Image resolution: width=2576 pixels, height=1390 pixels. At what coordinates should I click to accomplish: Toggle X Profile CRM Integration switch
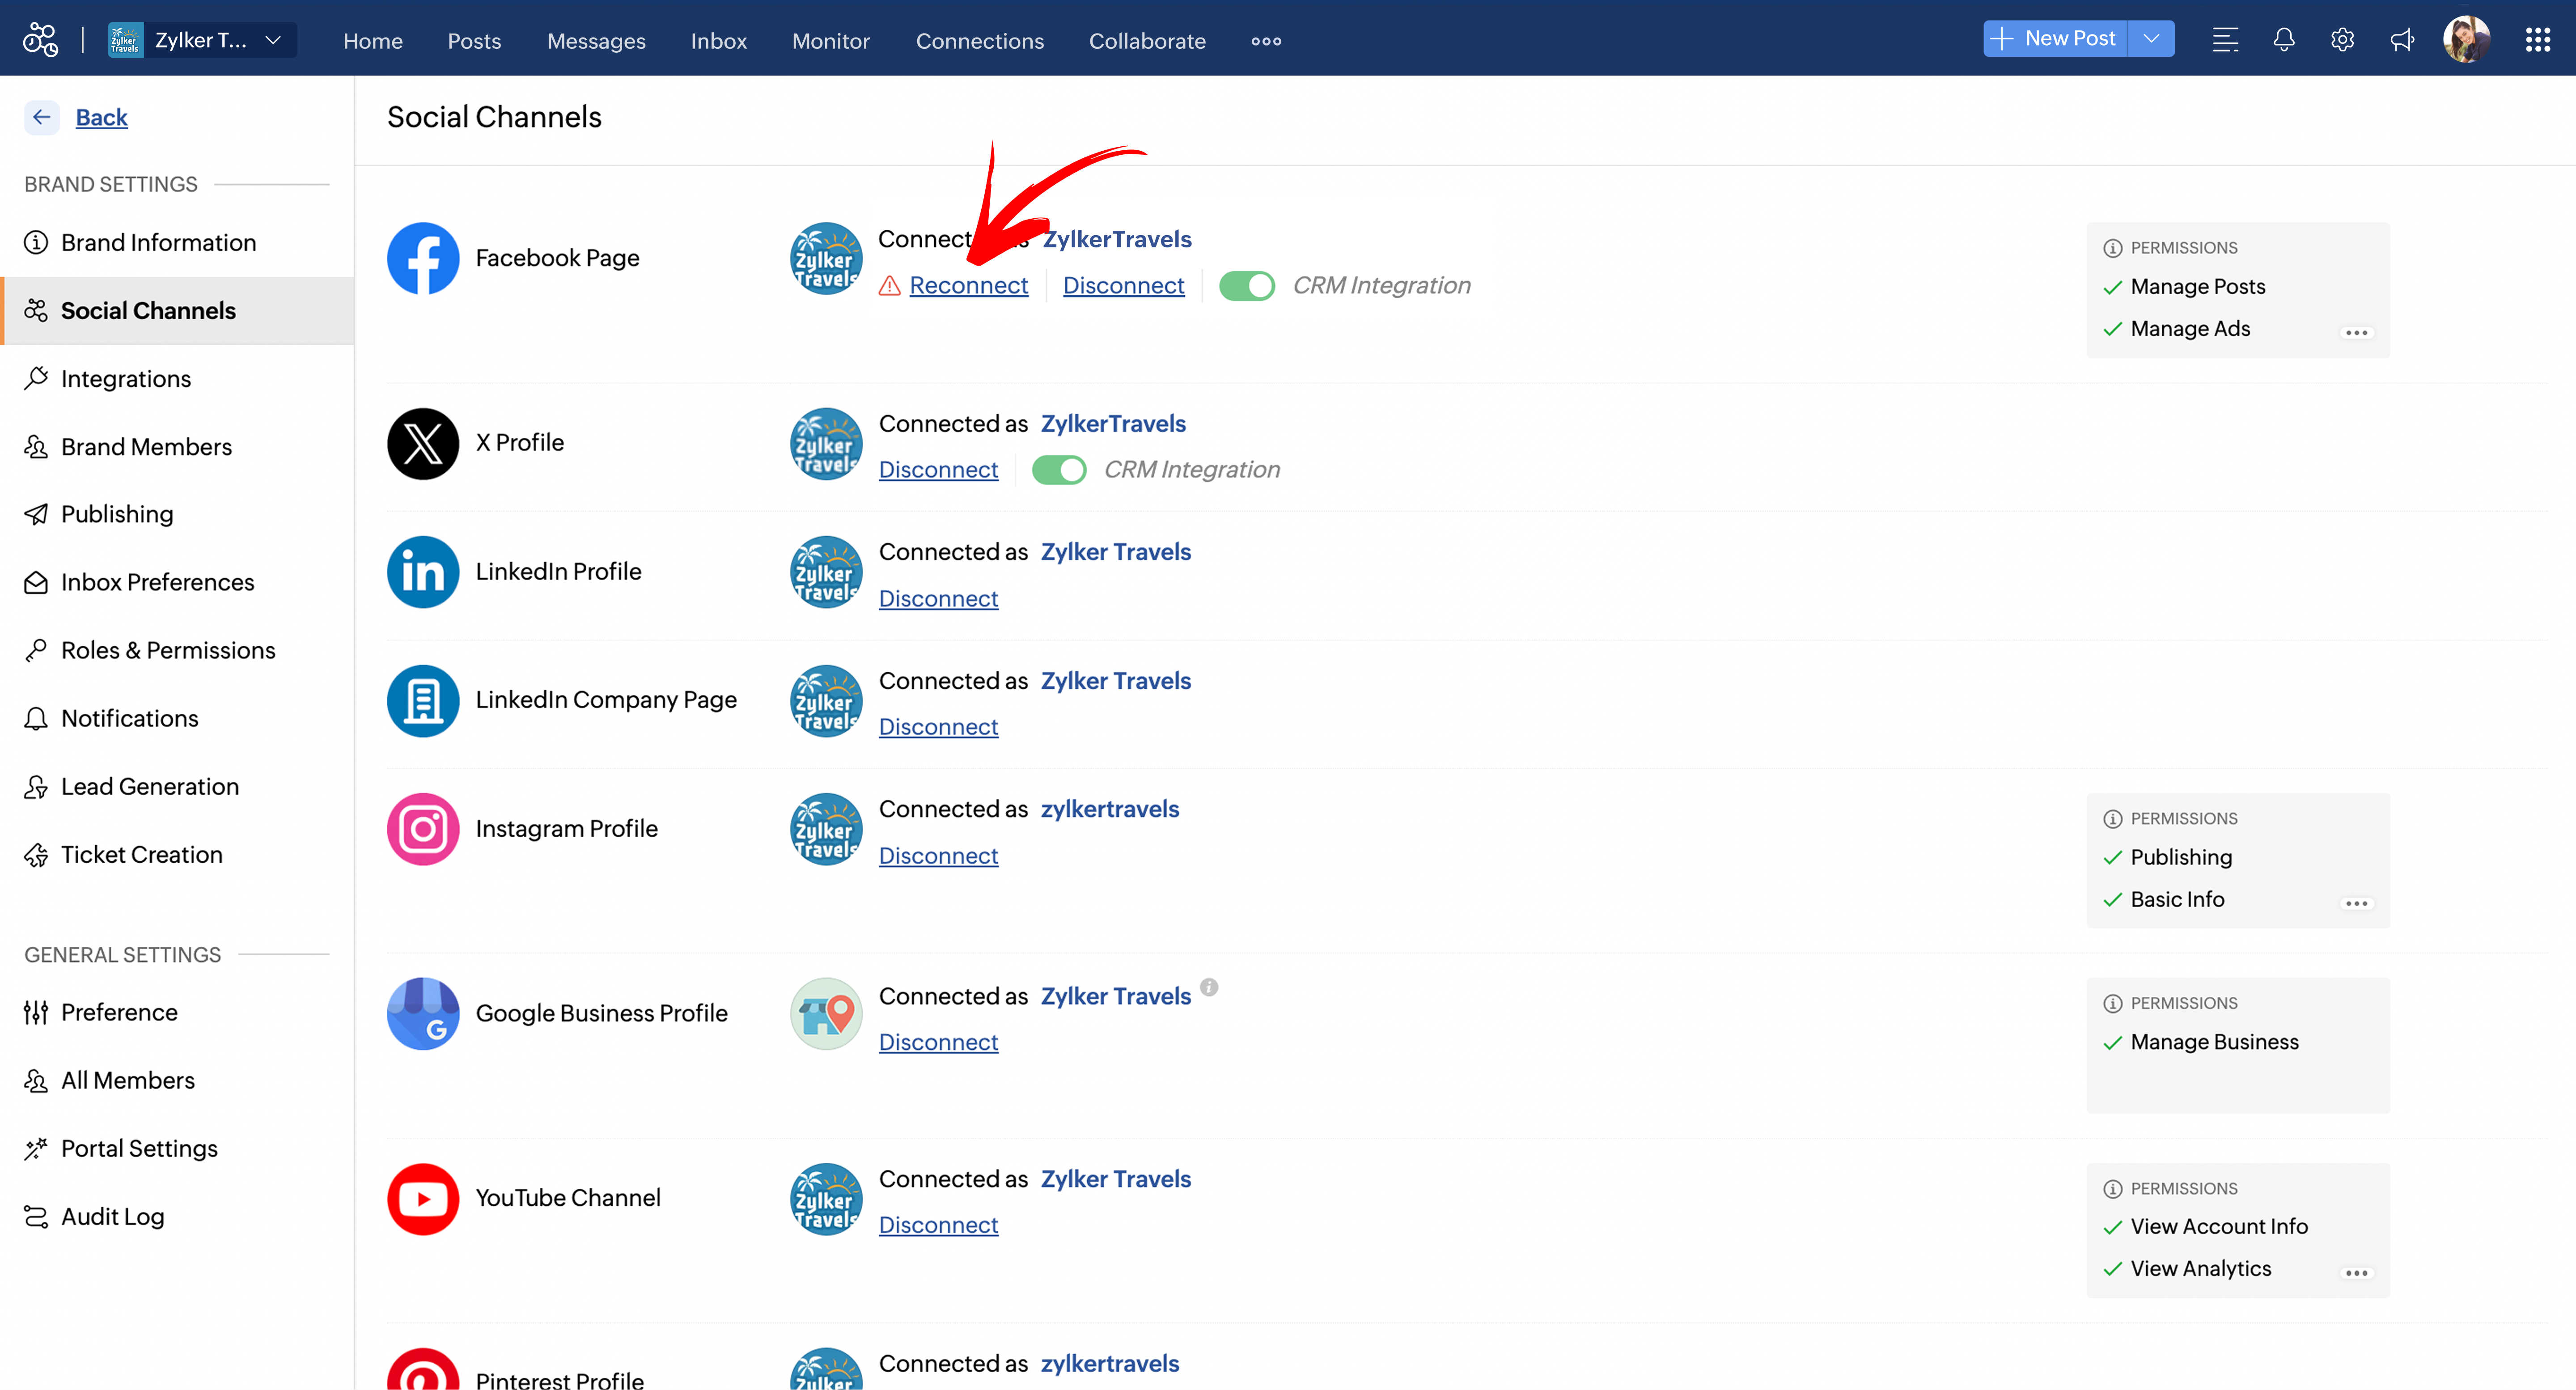pyautogui.click(x=1058, y=470)
